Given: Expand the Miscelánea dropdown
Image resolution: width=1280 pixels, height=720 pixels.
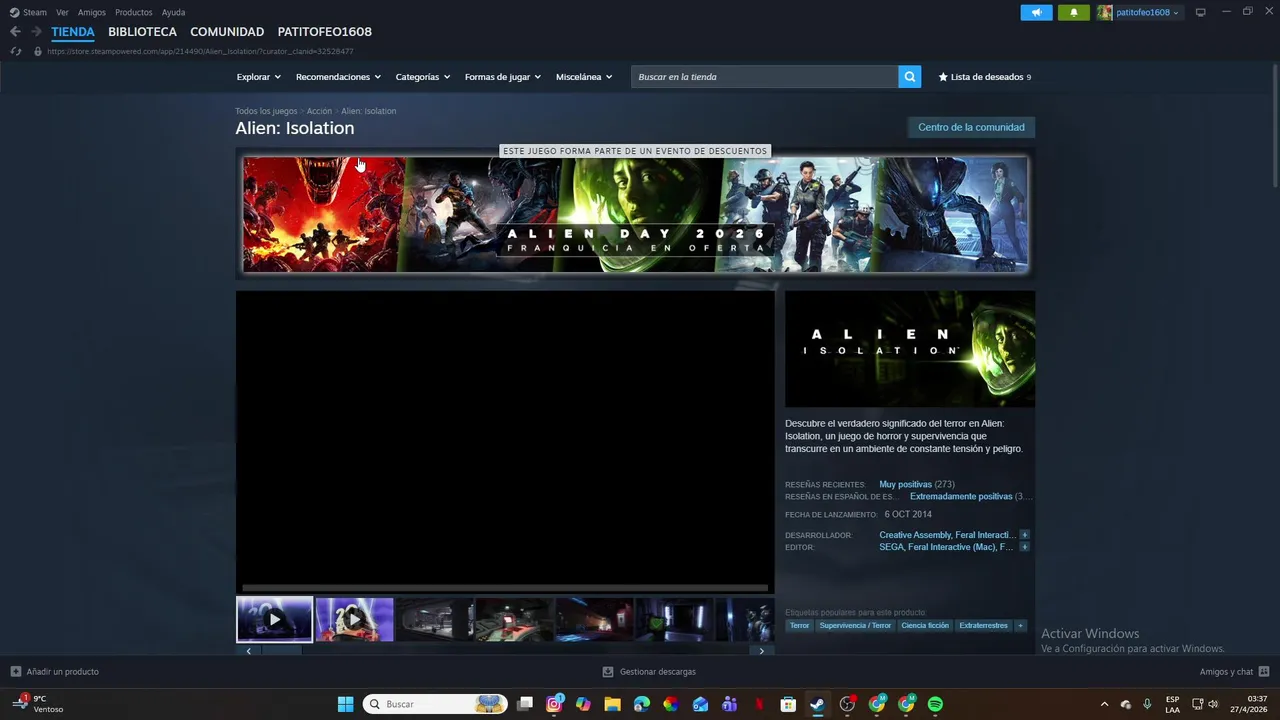Looking at the screenshot, I should [584, 77].
